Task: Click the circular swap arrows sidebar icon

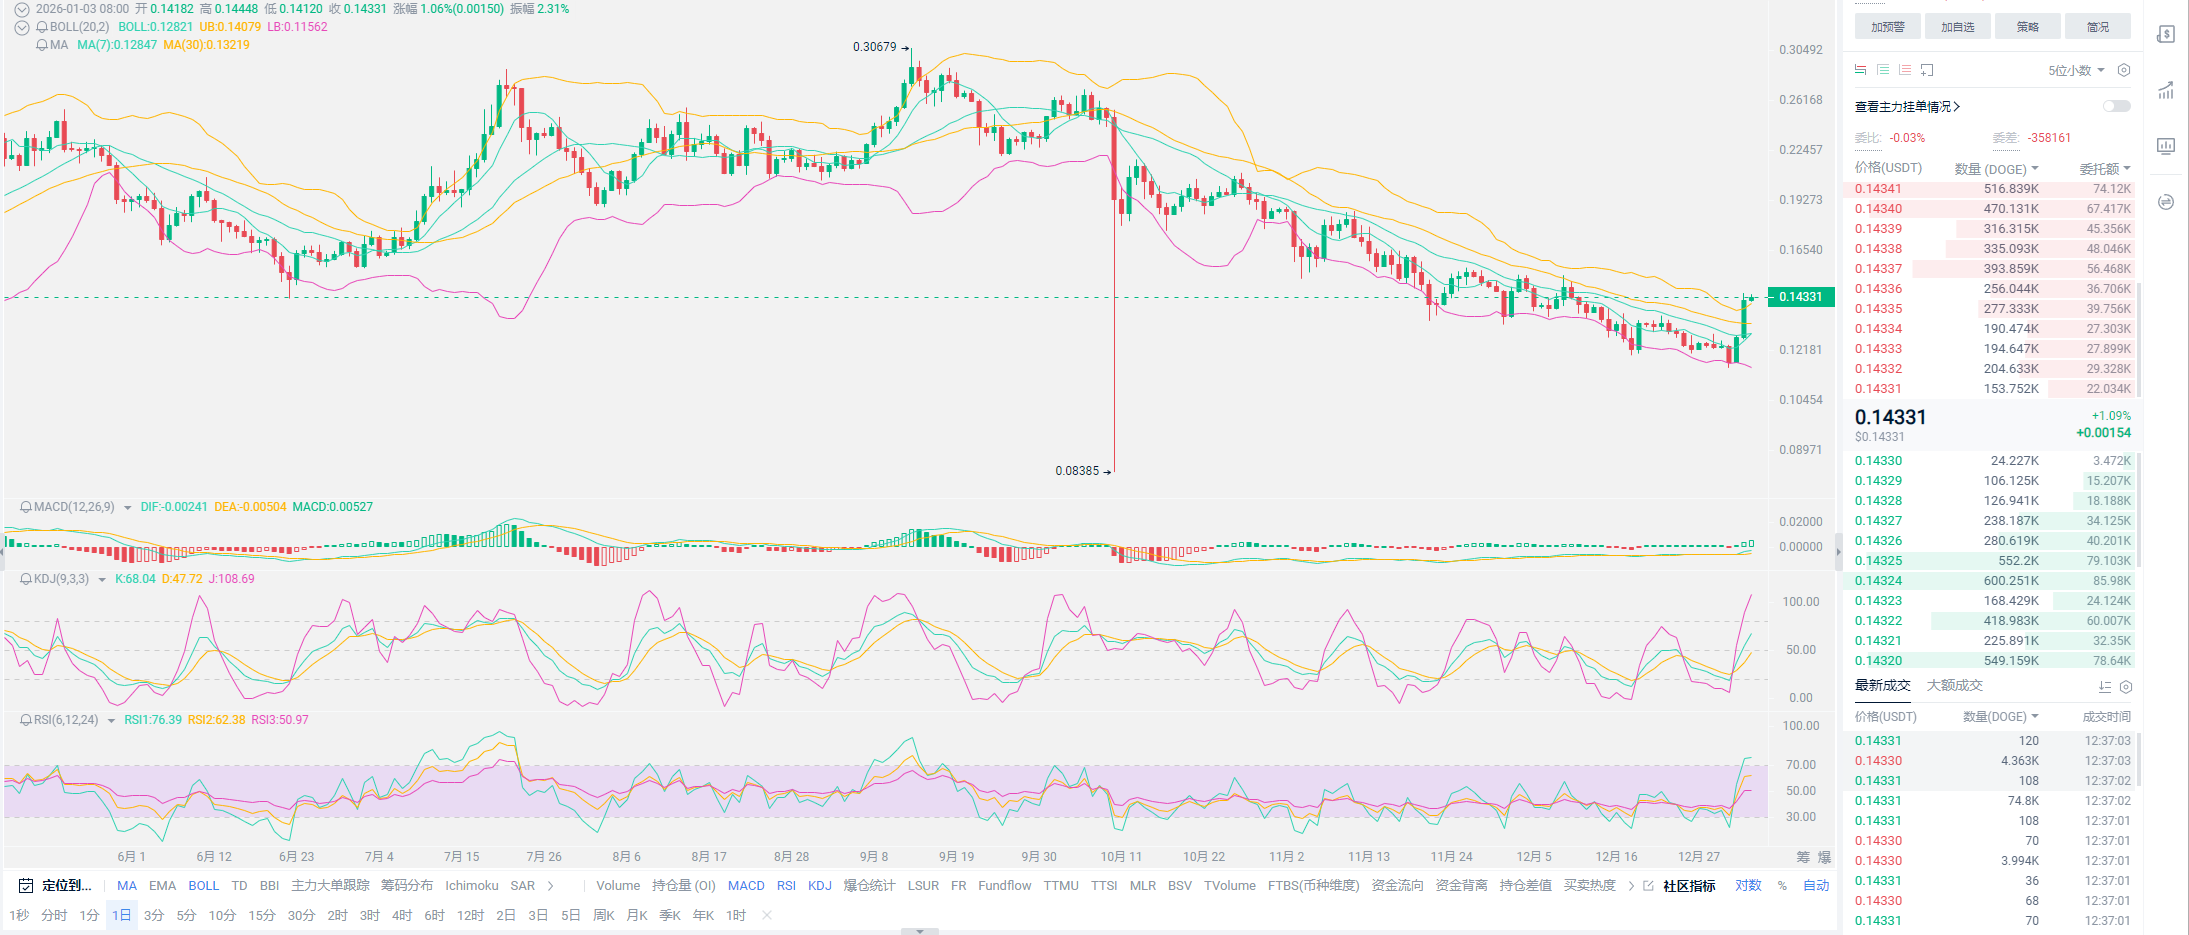Action: 2166,202
